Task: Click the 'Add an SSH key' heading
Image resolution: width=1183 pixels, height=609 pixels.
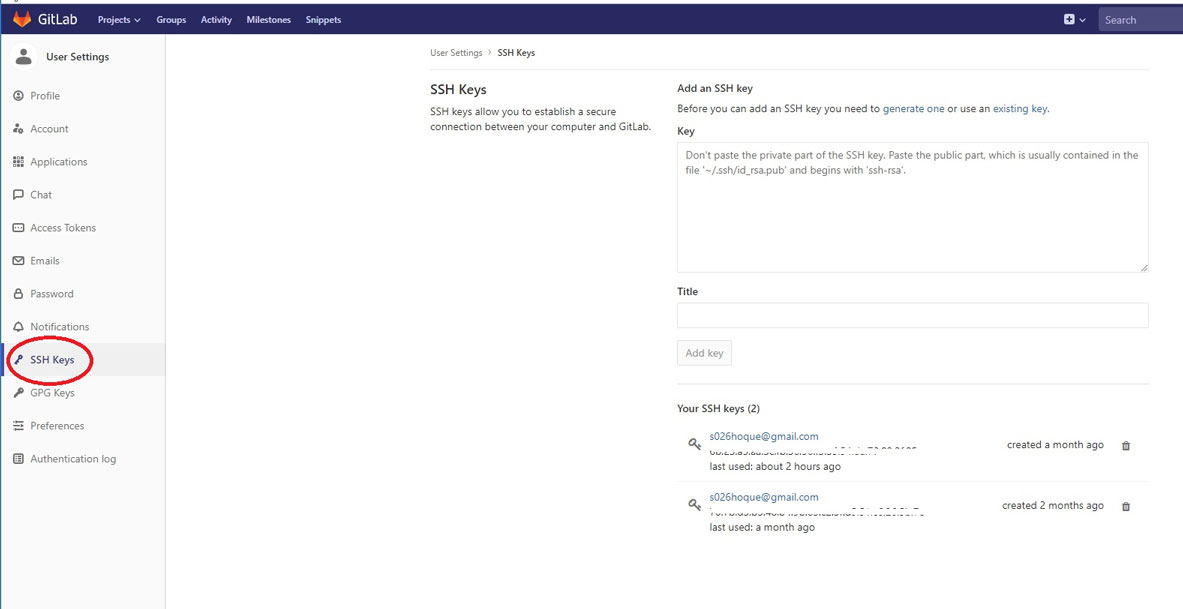Action: click(715, 88)
